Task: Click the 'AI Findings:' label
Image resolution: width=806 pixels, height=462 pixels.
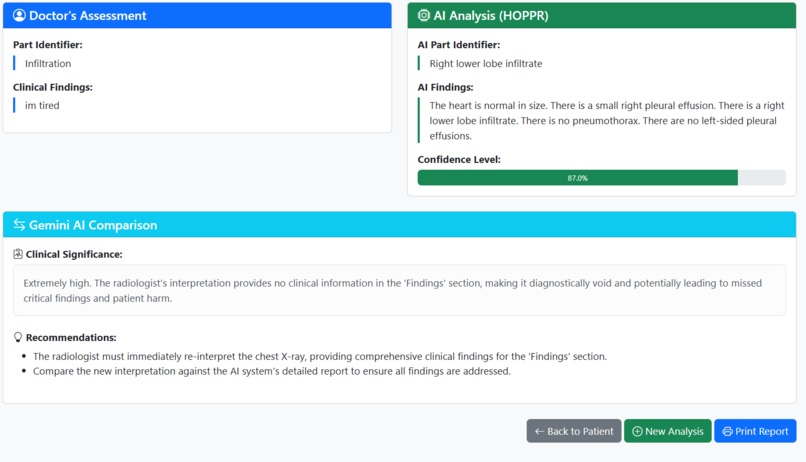Action: (x=446, y=87)
